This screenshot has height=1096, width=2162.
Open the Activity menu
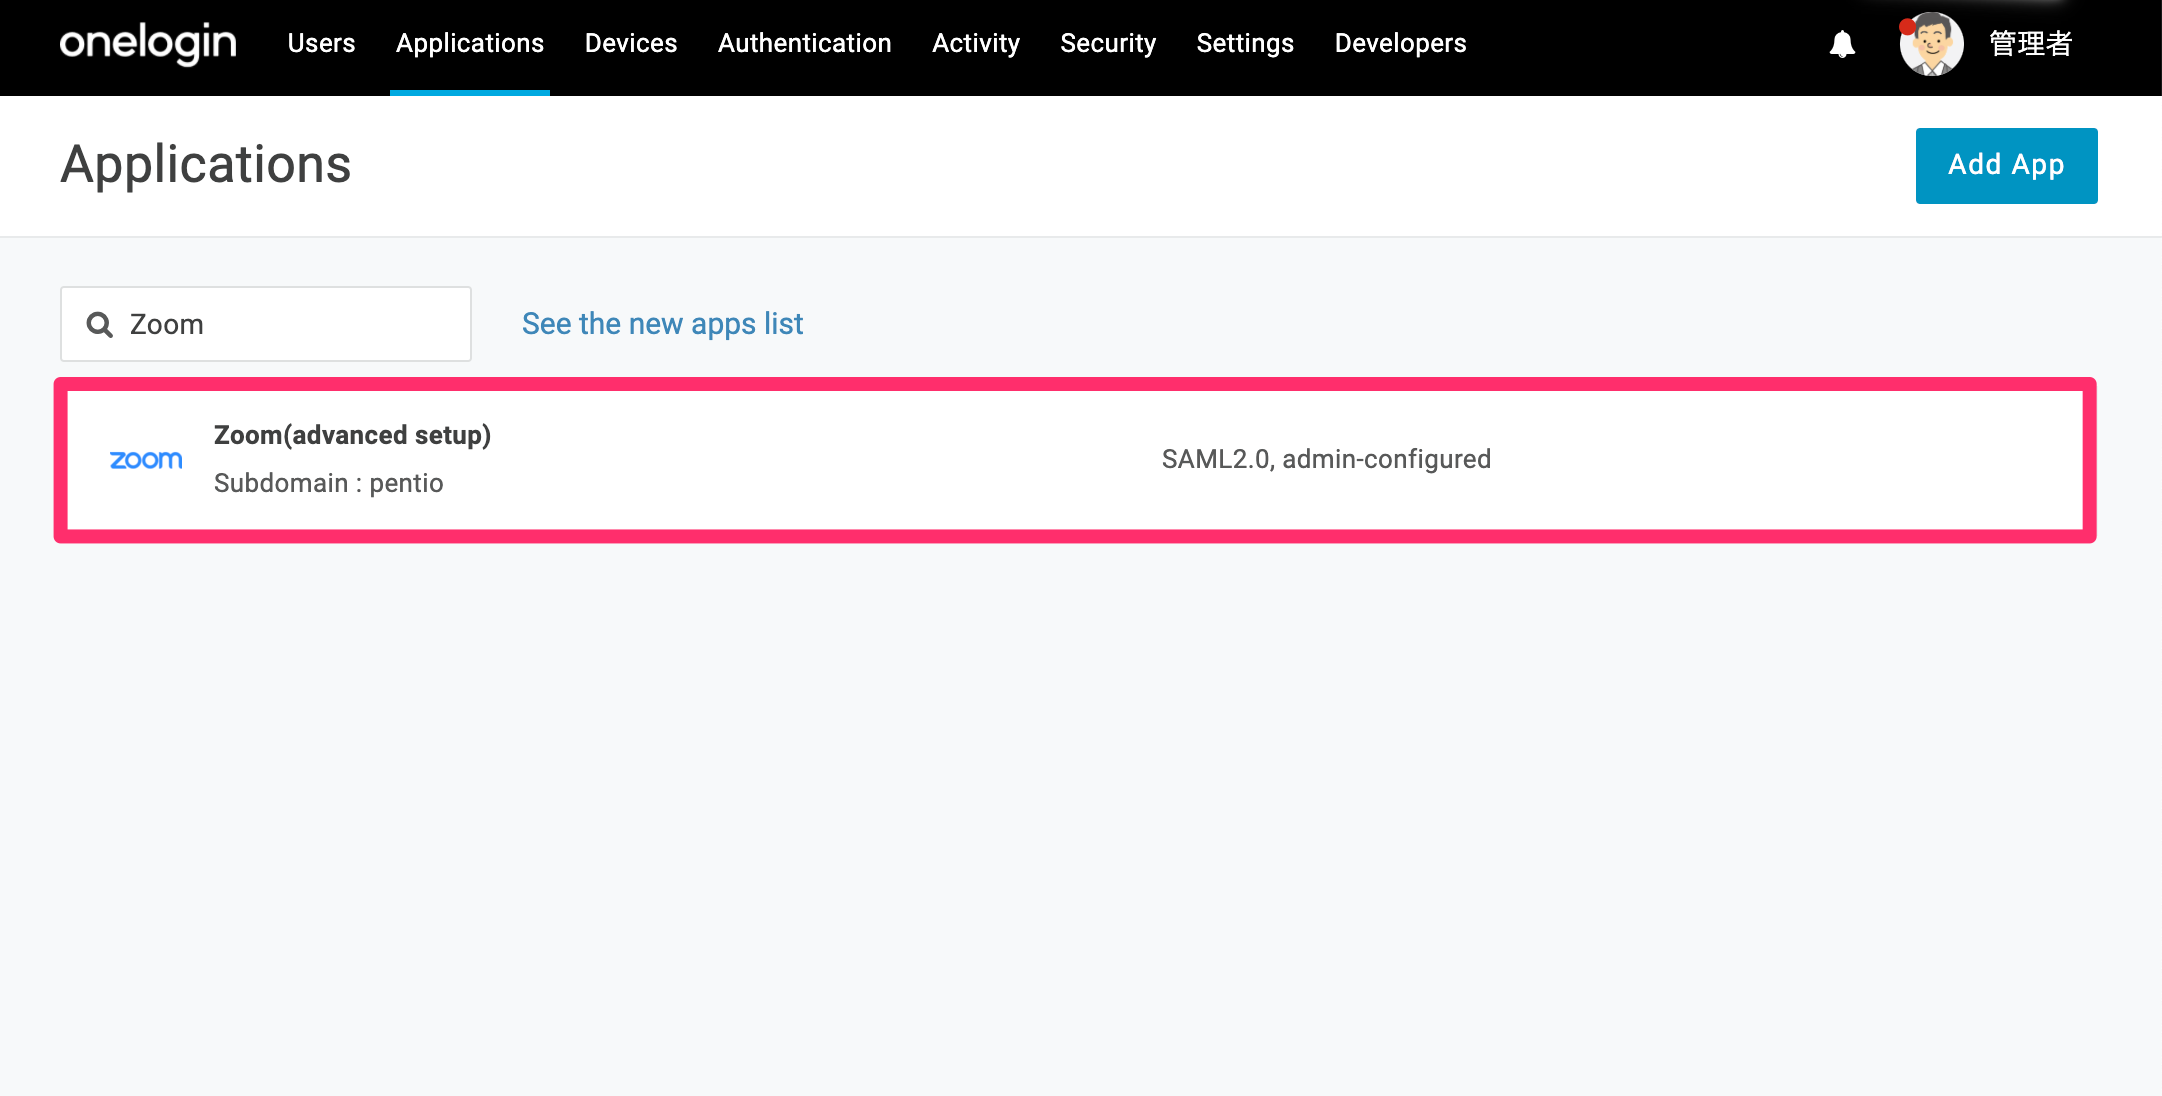[976, 44]
